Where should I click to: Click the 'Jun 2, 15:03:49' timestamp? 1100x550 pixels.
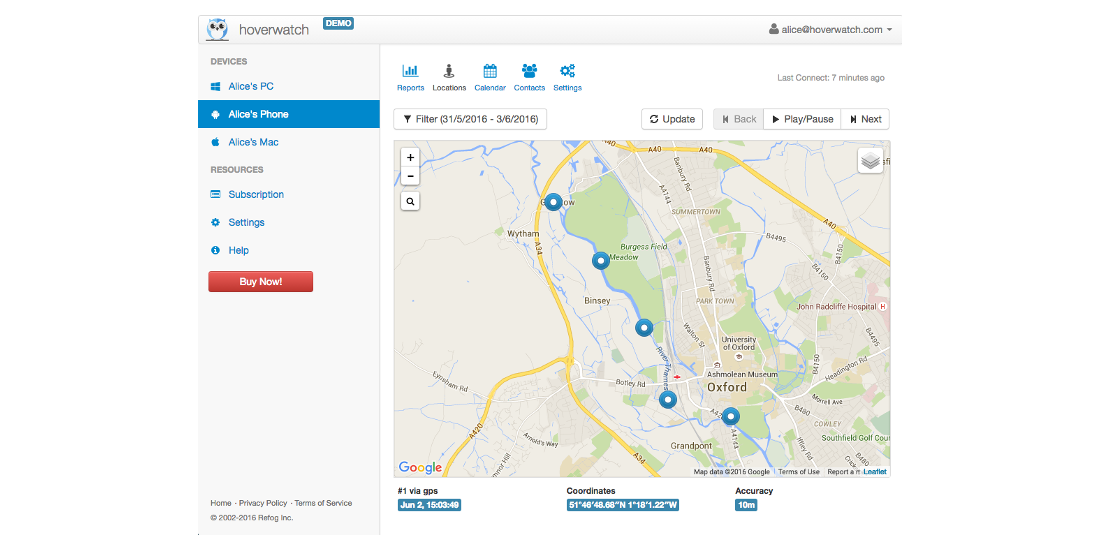point(429,505)
